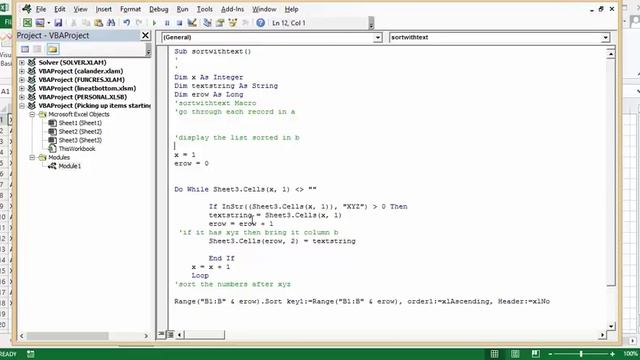Switch Excel to Page Break Preview icon
This screenshot has height=360, width=640.
point(536,354)
